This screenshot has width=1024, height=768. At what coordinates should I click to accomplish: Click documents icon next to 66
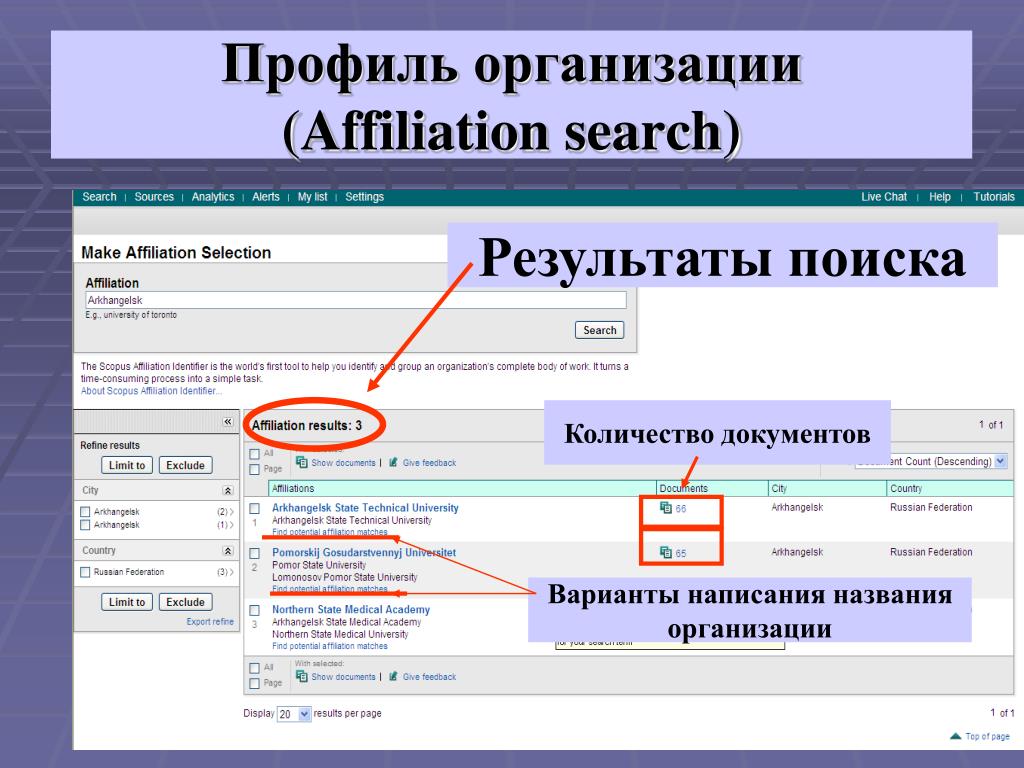(x=665, y=507)
